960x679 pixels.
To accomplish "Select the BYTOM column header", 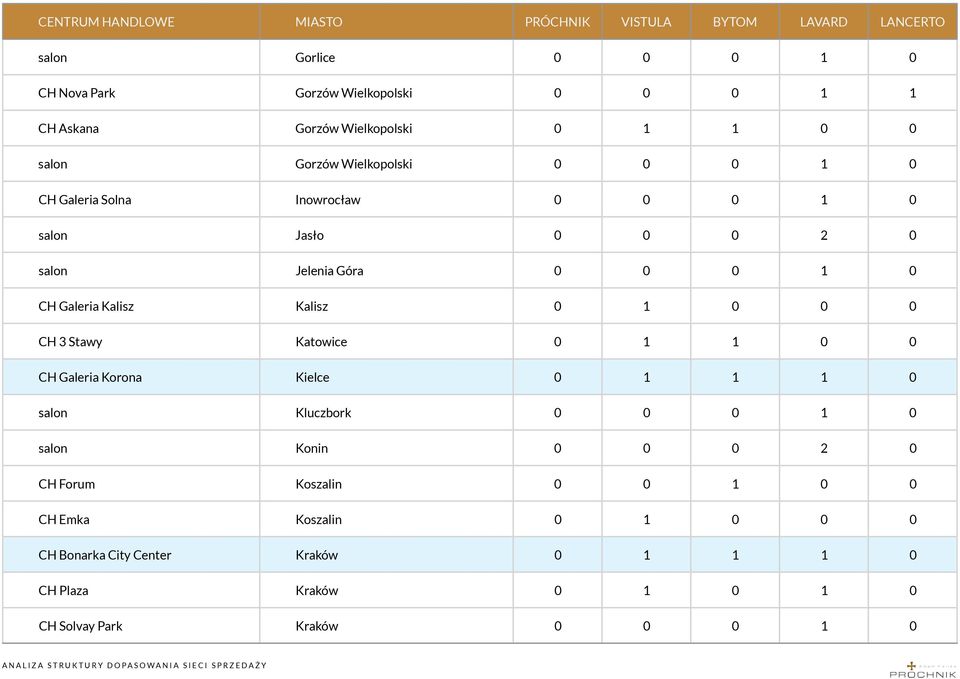I will 735,22.
